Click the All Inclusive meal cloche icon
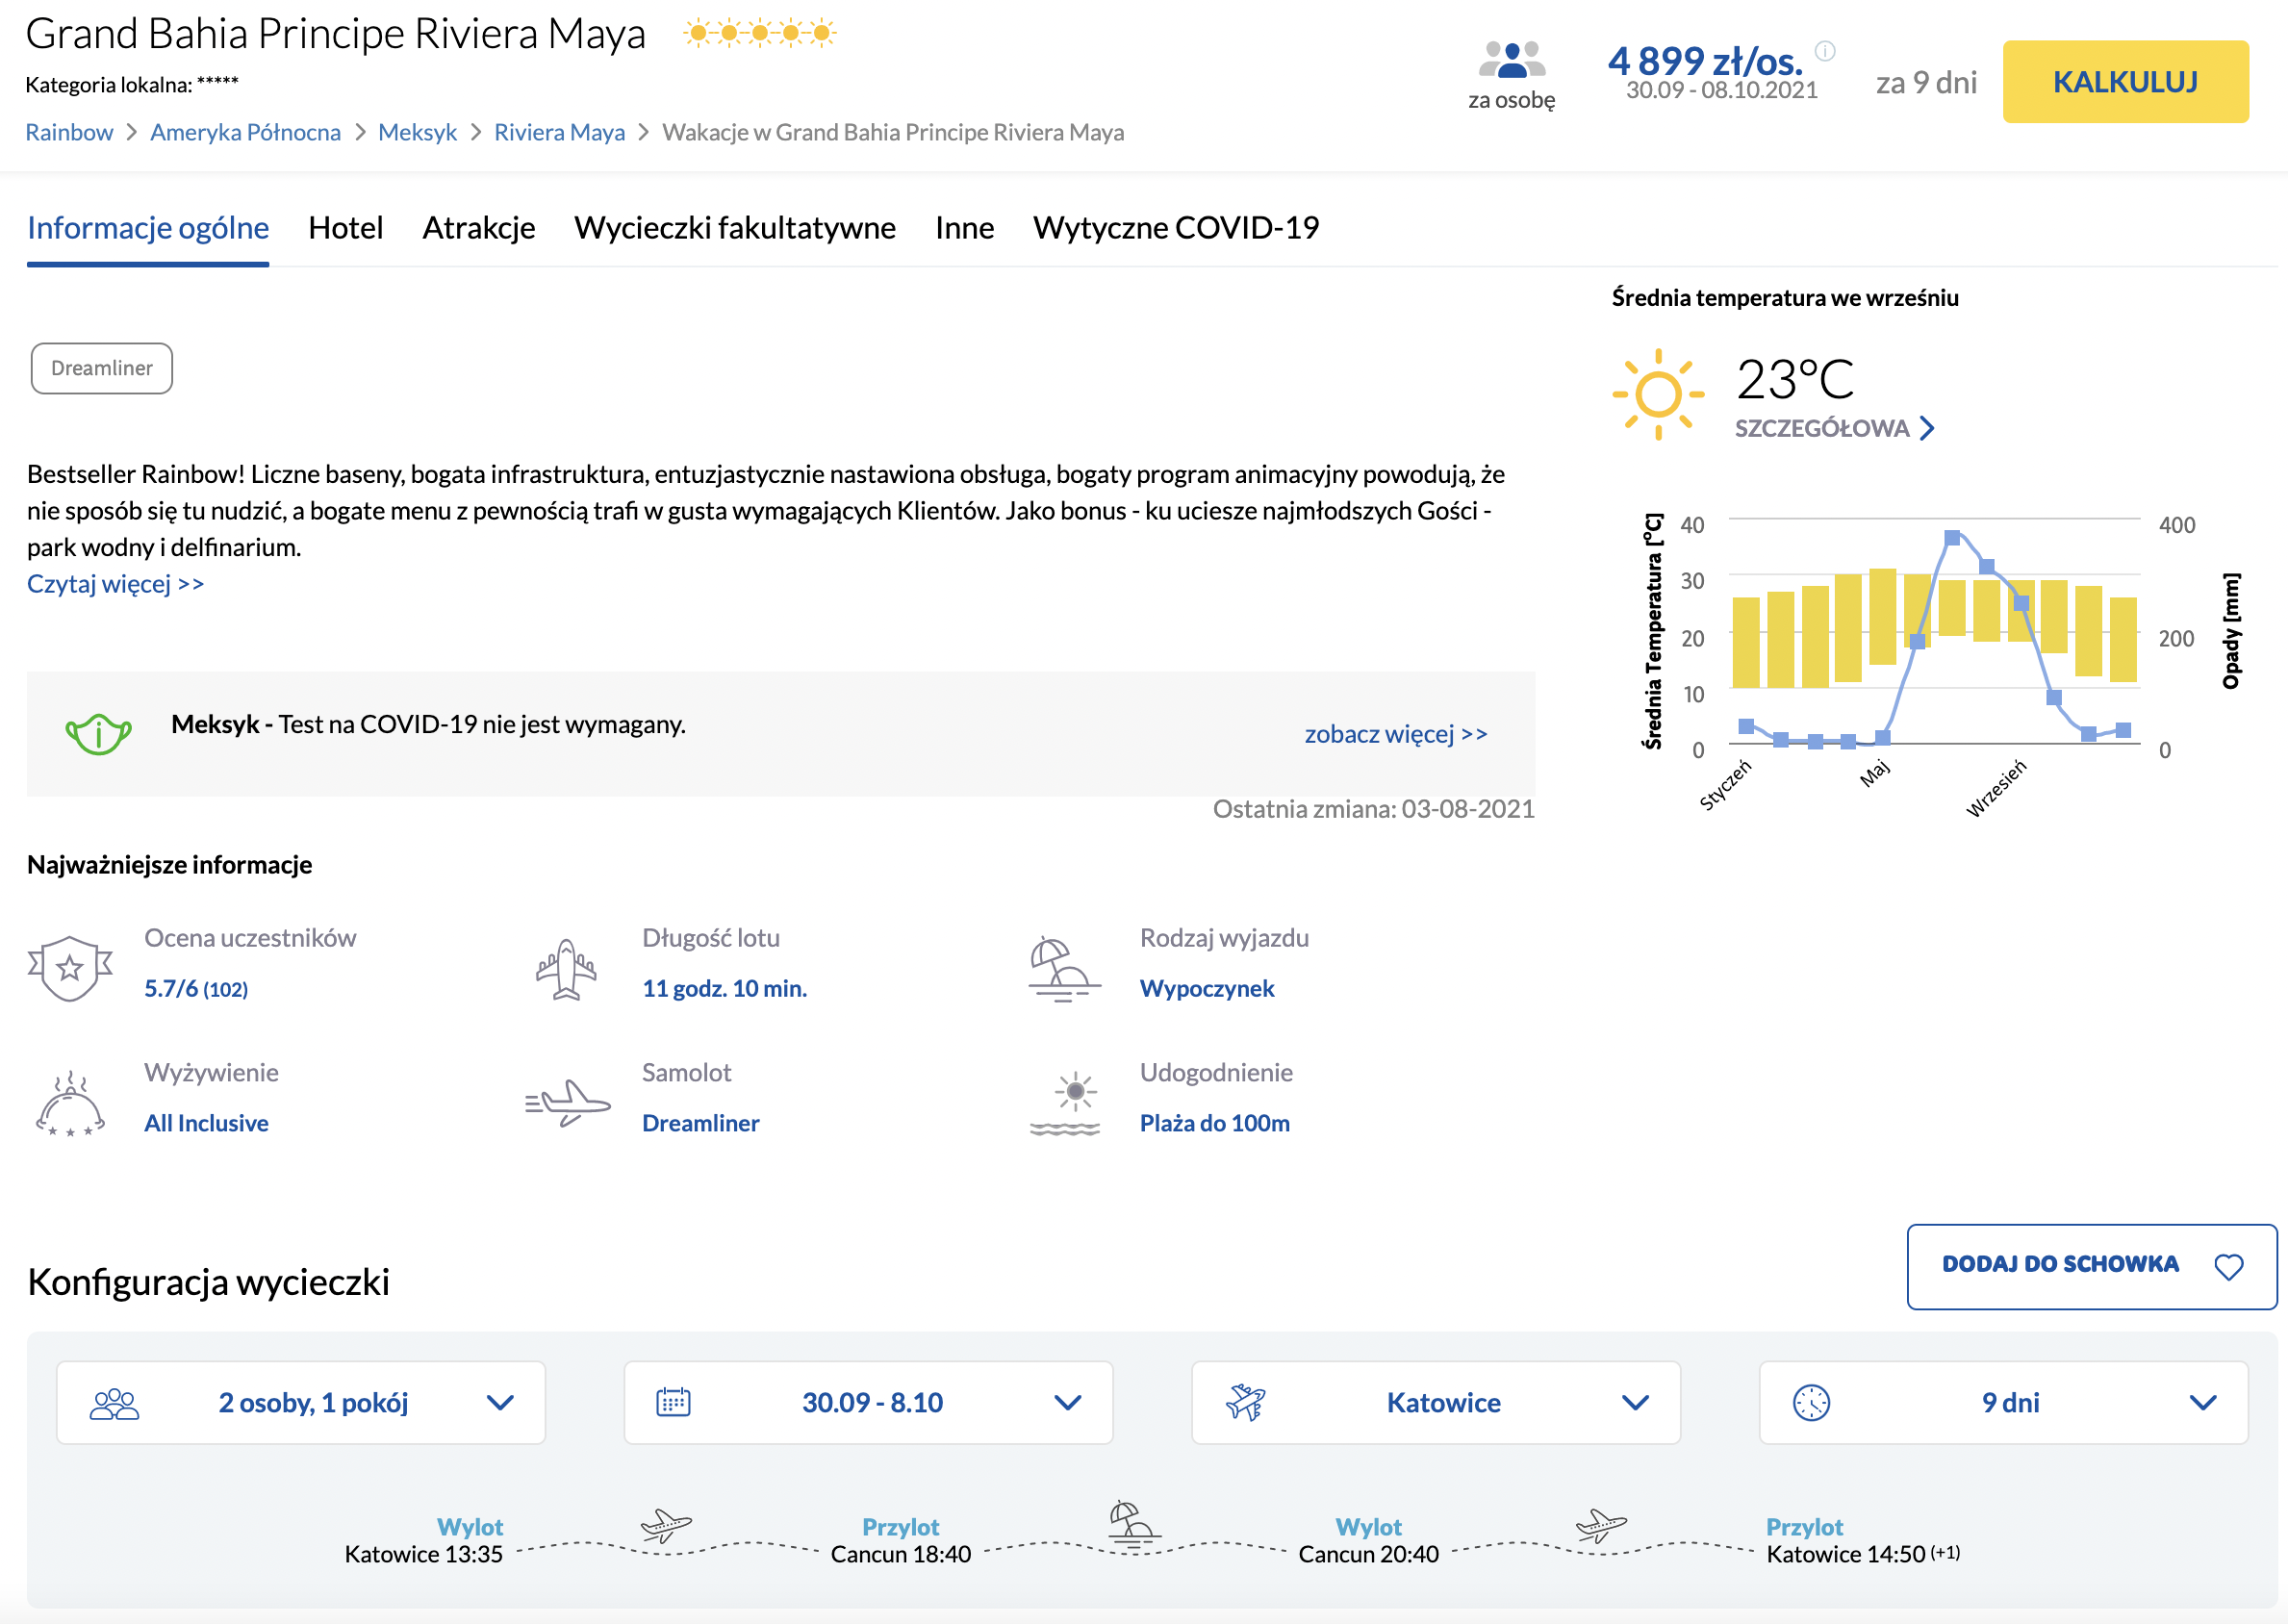Screen dimensions: 2288x1624 pos(70,1104)
